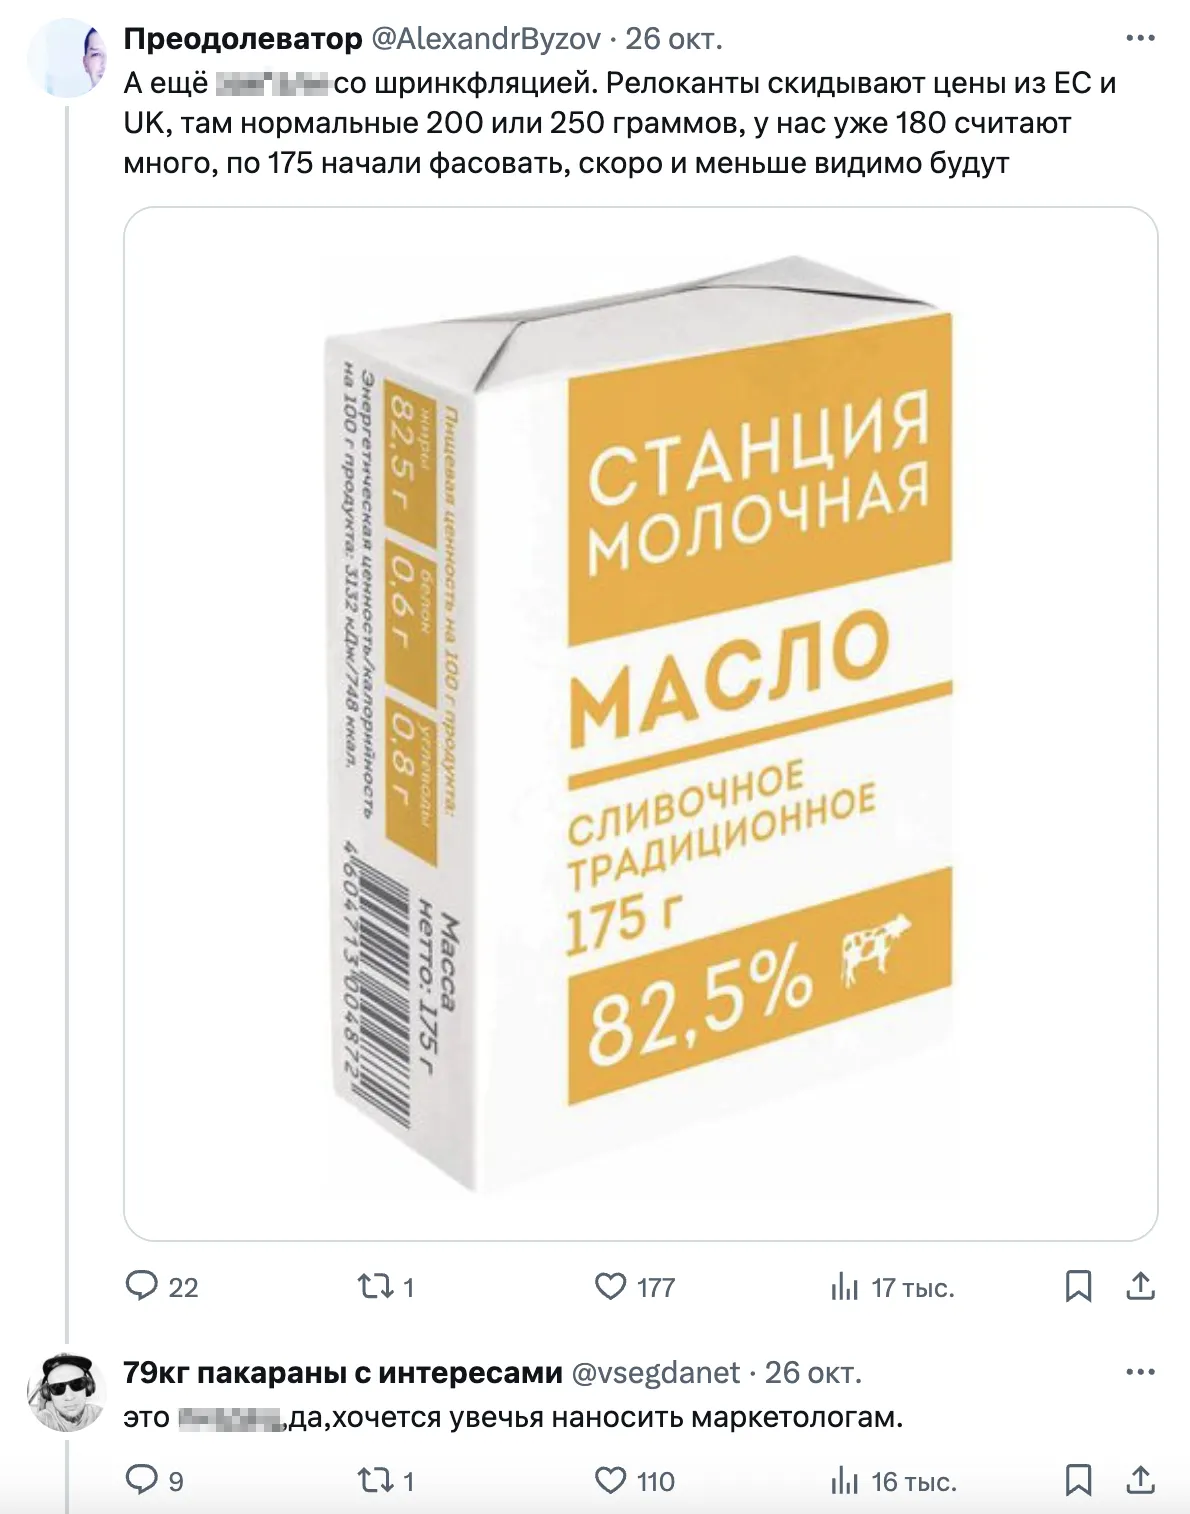Retweet the vsegdanet reply

point(375,1480)
